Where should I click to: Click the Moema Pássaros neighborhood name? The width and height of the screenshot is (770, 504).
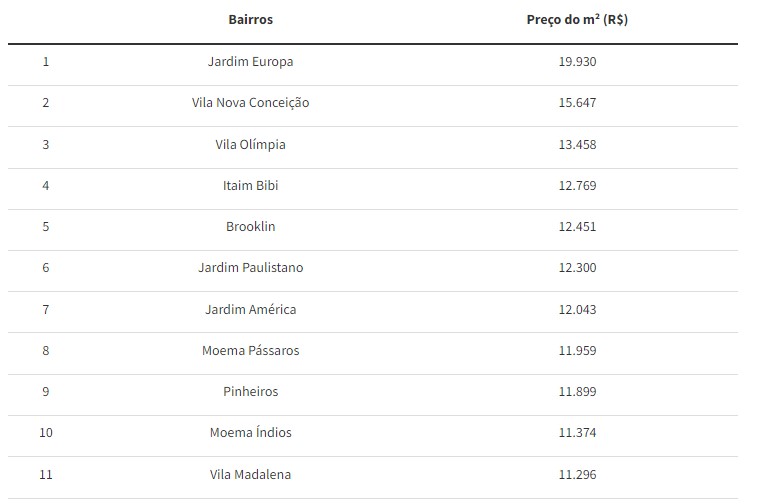[x=250, y=350]
